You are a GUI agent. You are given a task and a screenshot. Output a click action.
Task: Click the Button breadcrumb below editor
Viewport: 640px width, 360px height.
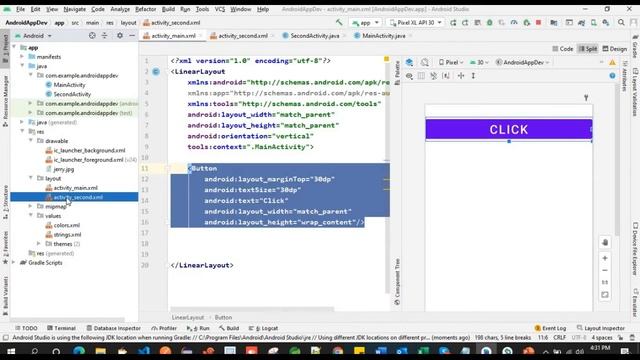pos(223,317)
